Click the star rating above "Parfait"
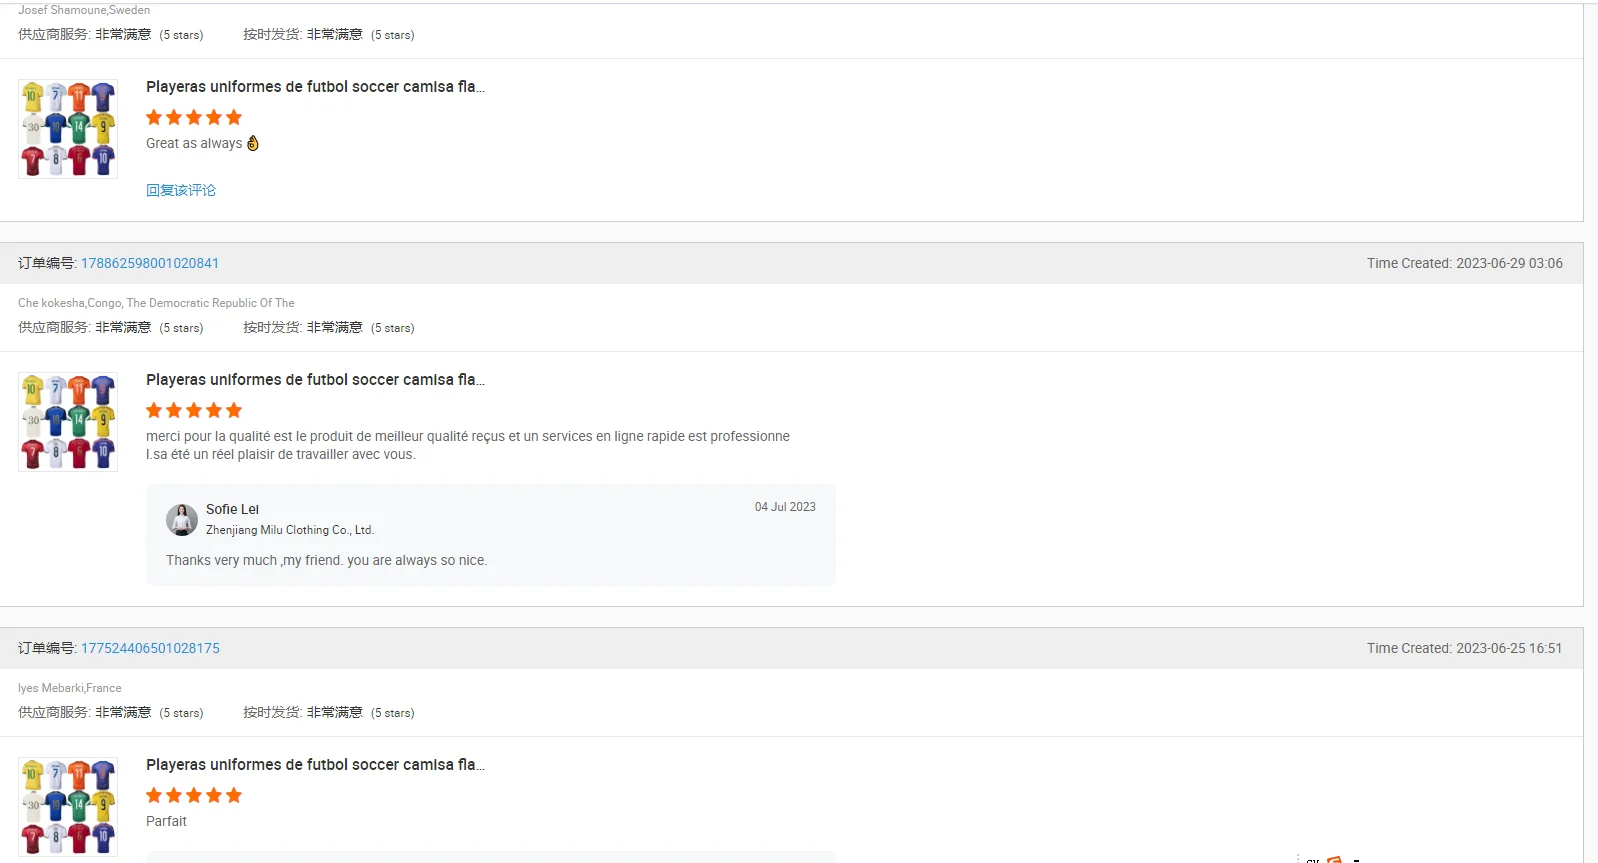This screenshot has width=1598, height=863. (x=194, y=795)
